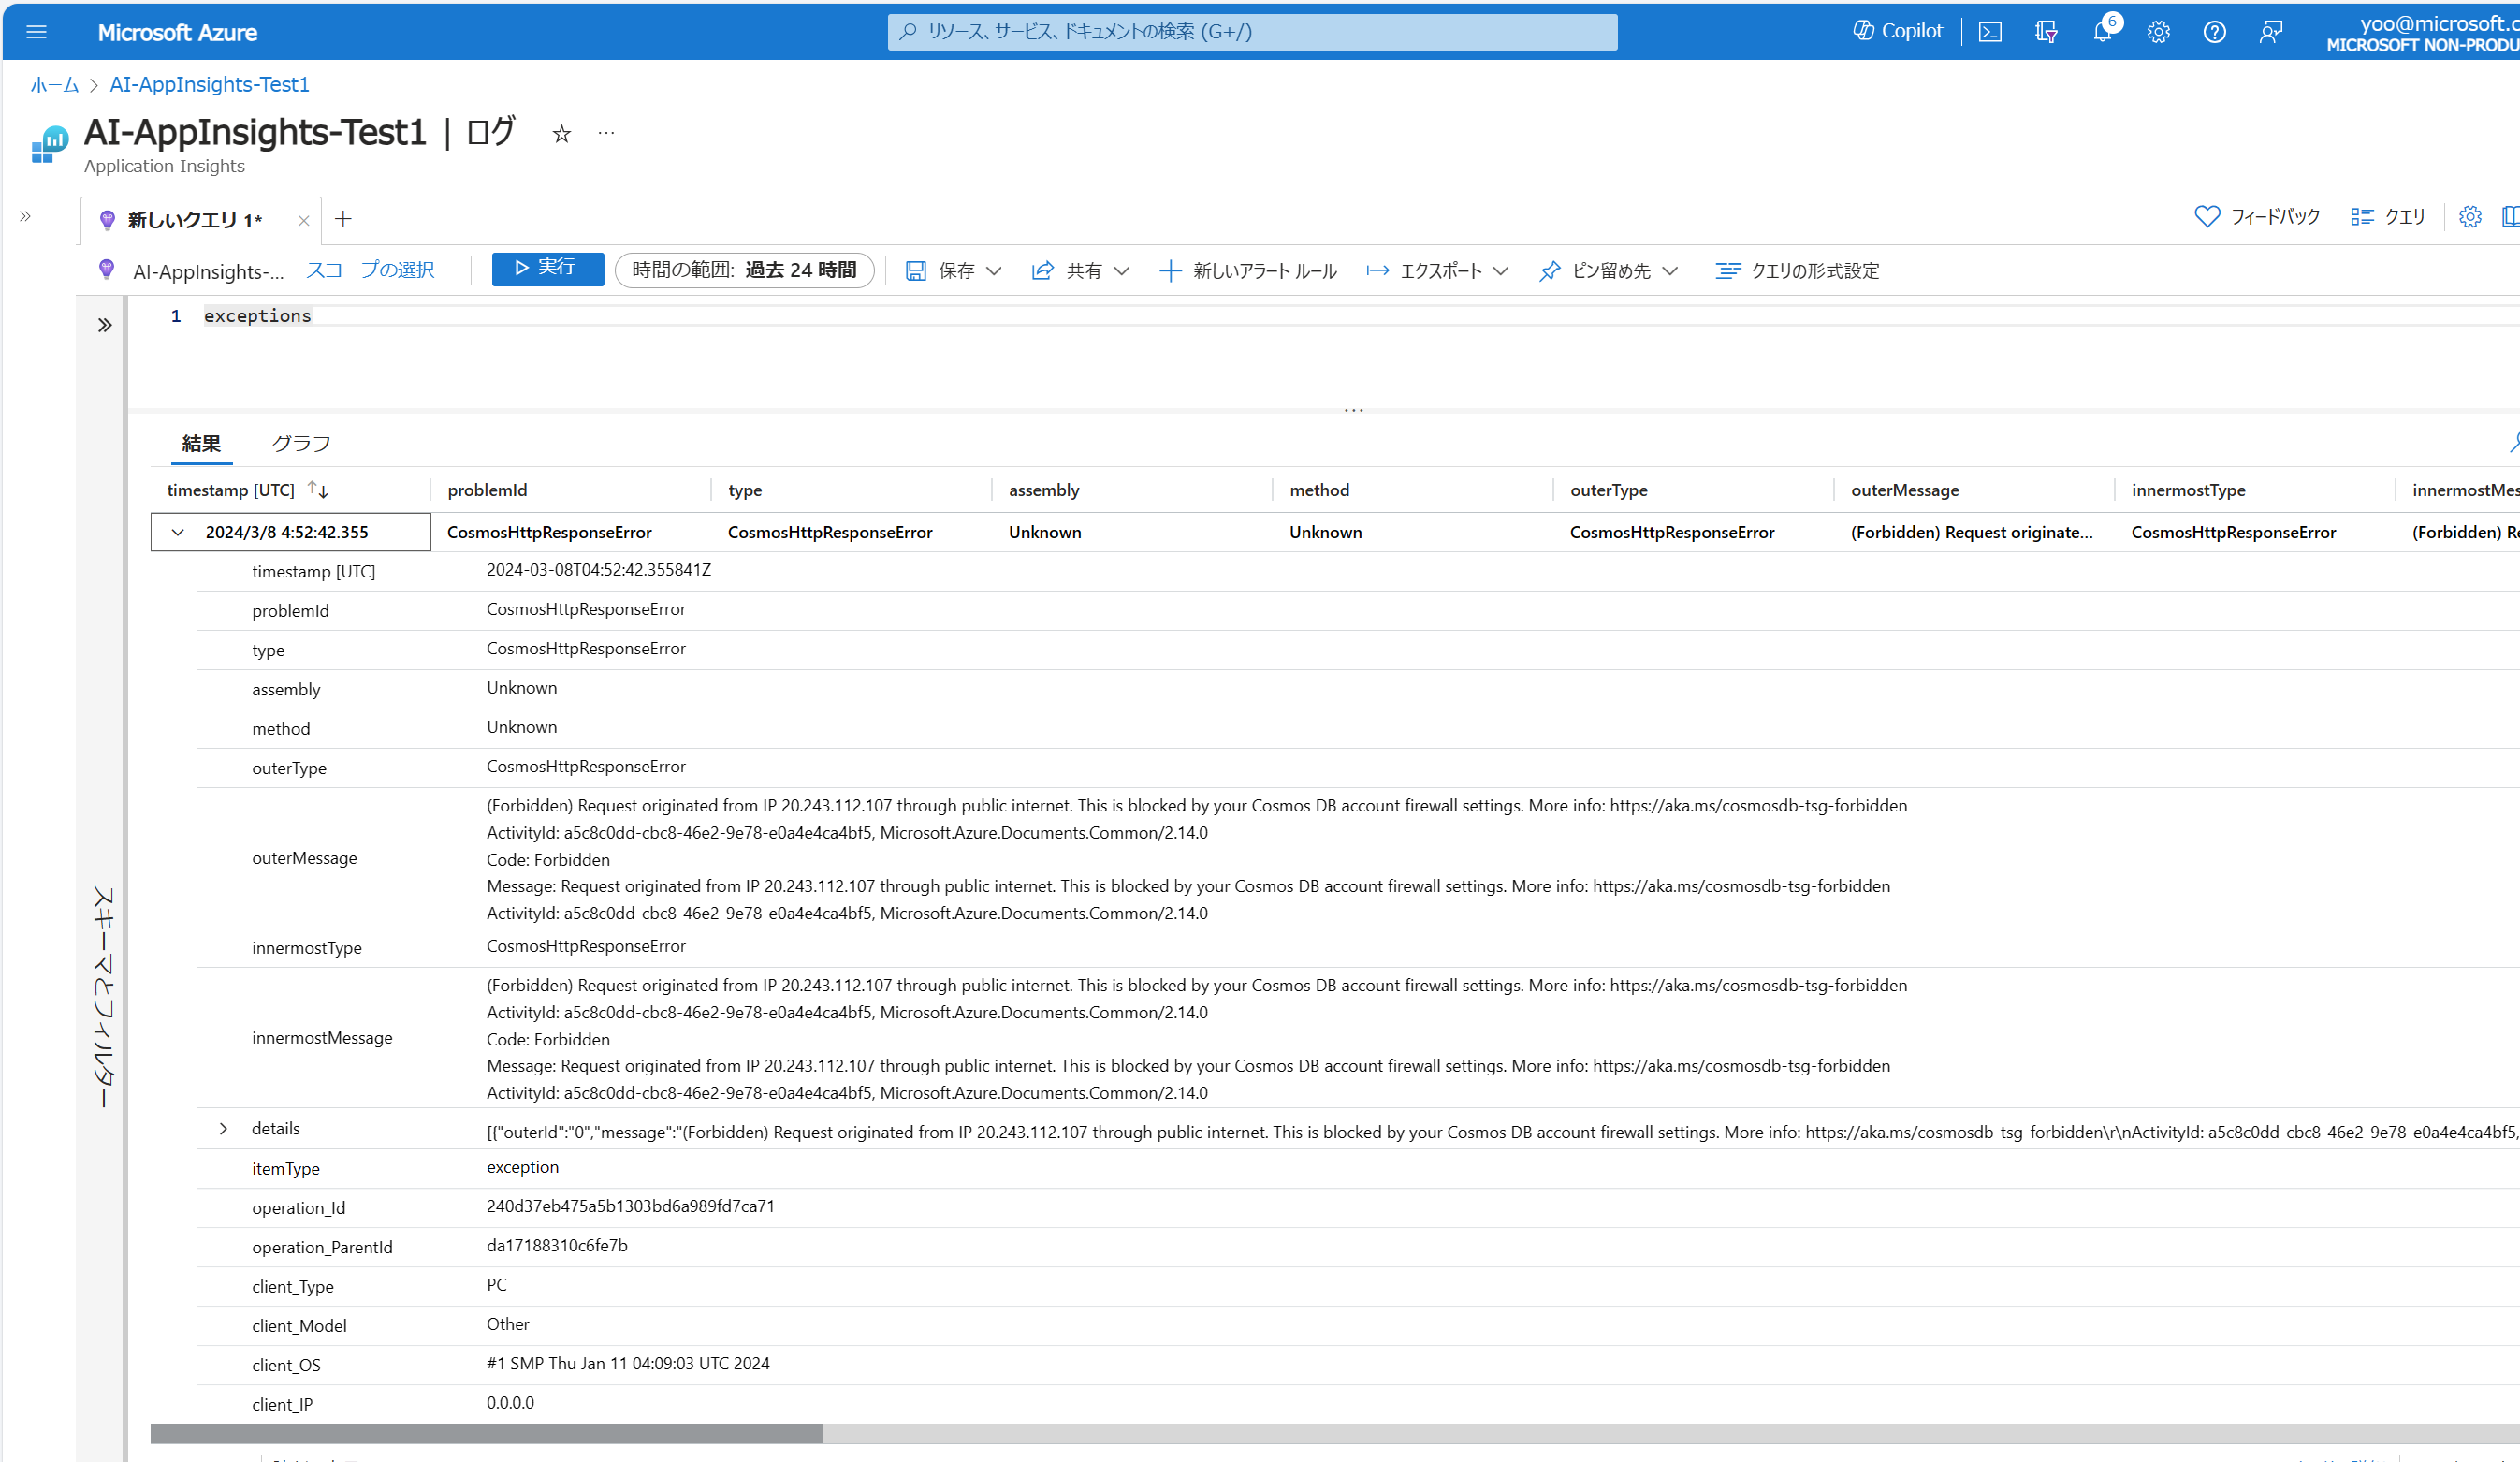Image resolution: width=2520 pixels, height=1462 pixels.
Task: Open the directory filter icon
Action: click(2045, 31)
